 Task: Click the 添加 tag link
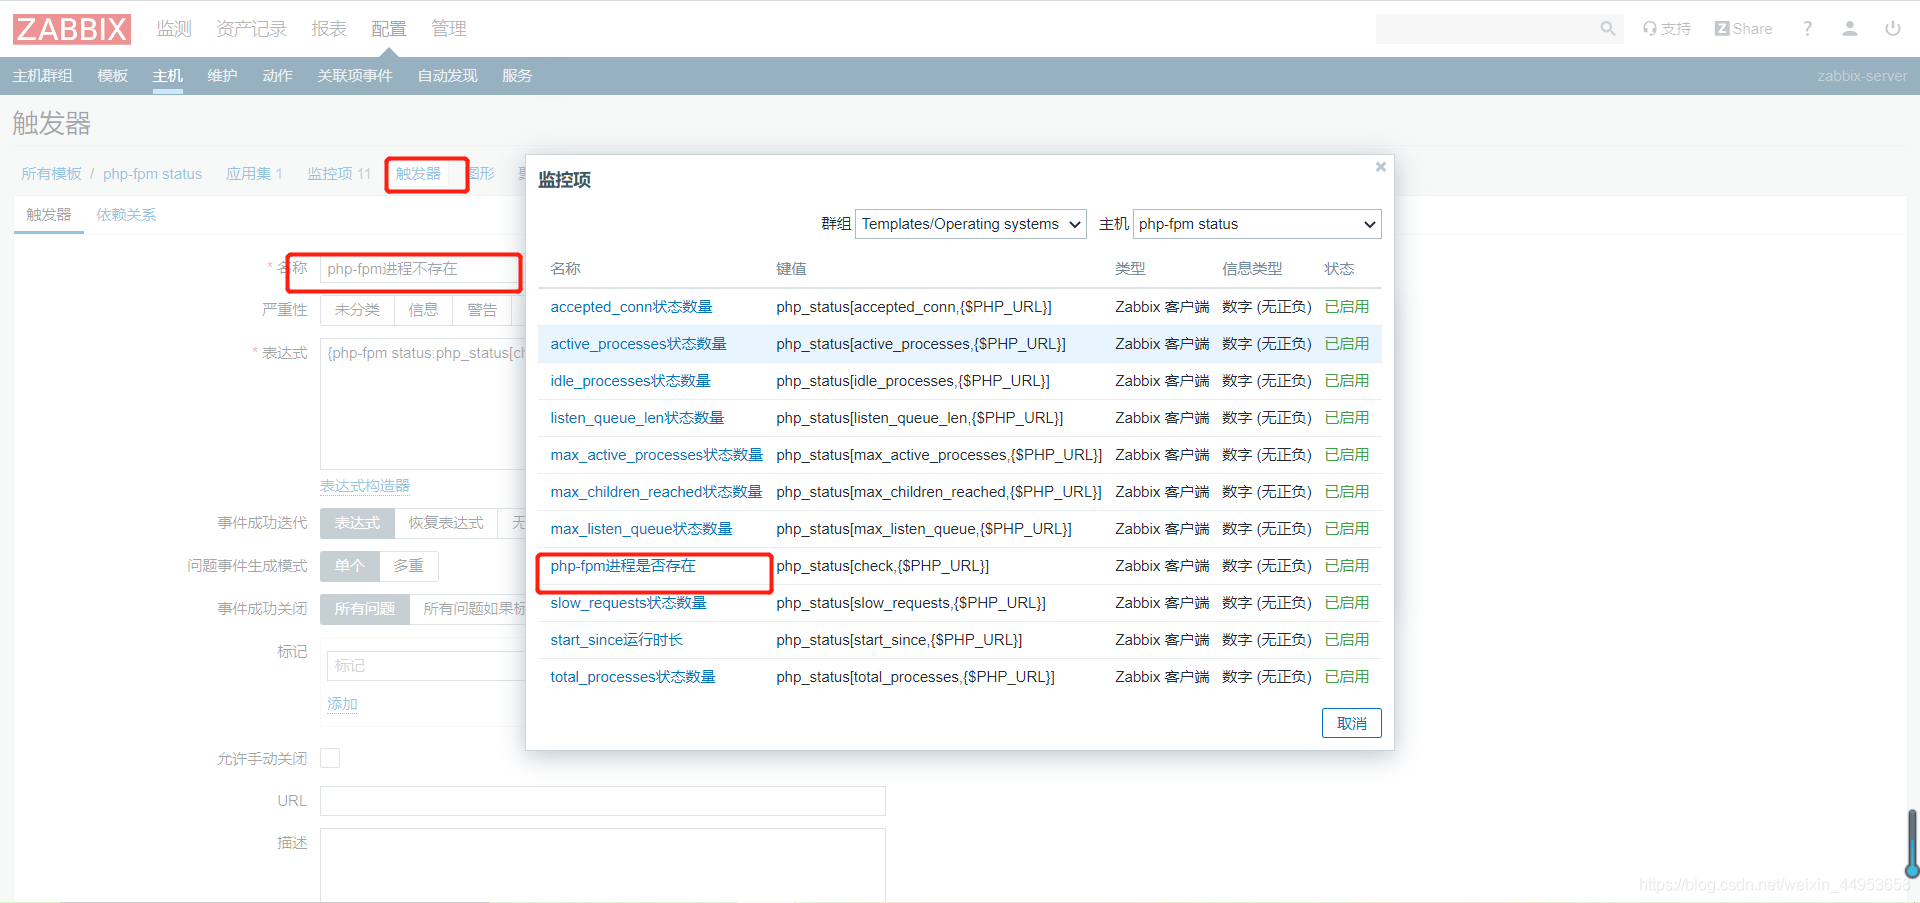[x=342, y=704]
